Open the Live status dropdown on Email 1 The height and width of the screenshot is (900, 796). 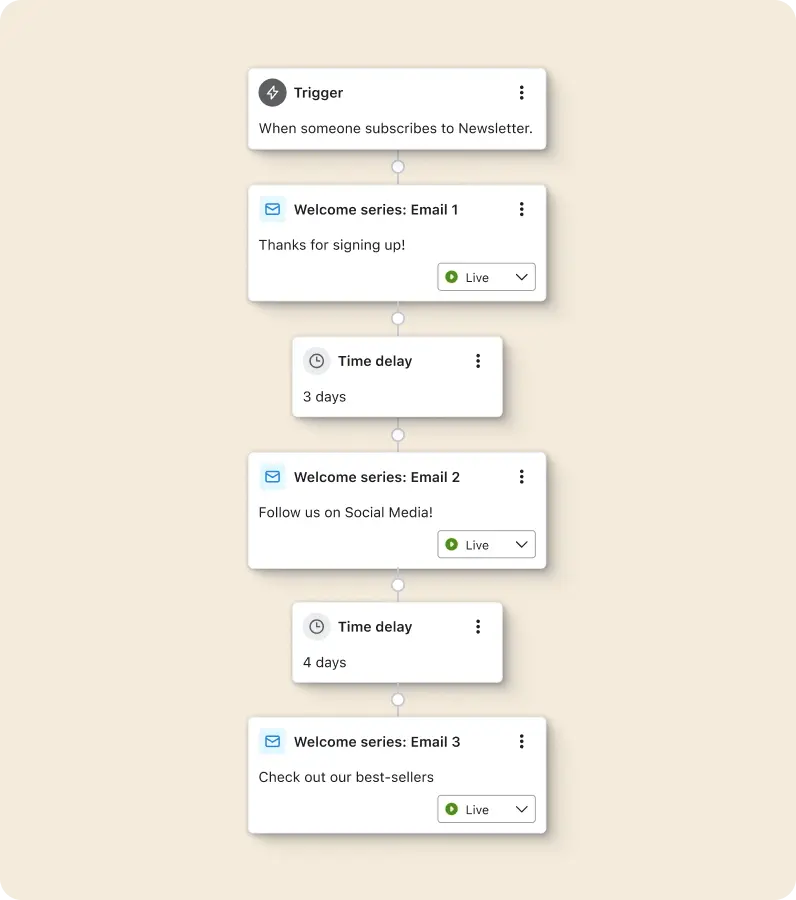tap(521, 277)
